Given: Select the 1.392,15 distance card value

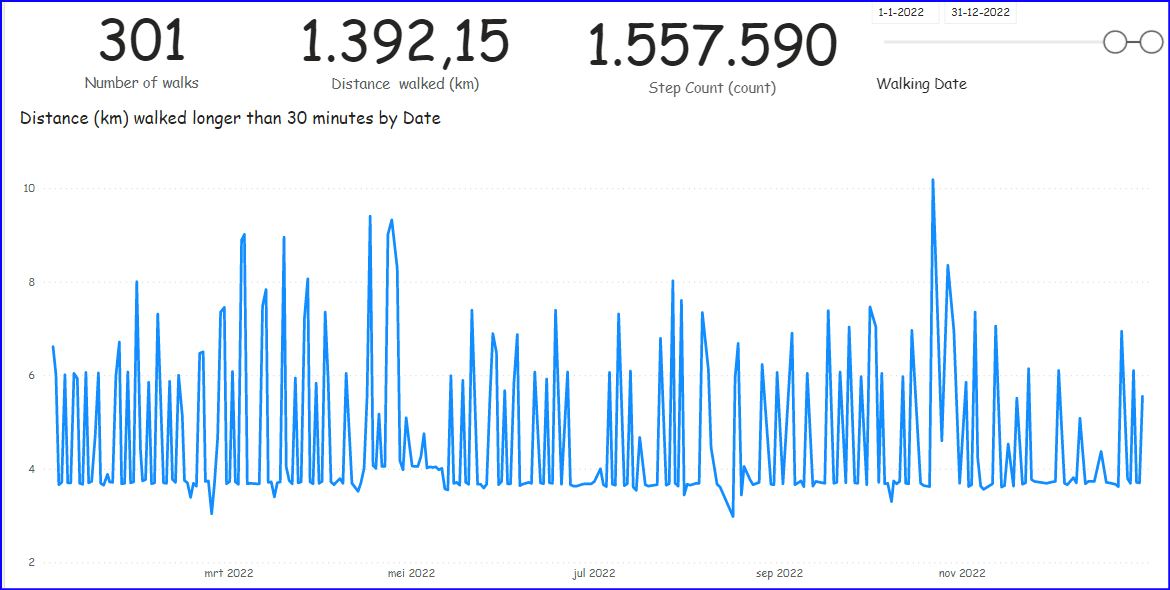Looking at the screenshot, I should 405,42.
